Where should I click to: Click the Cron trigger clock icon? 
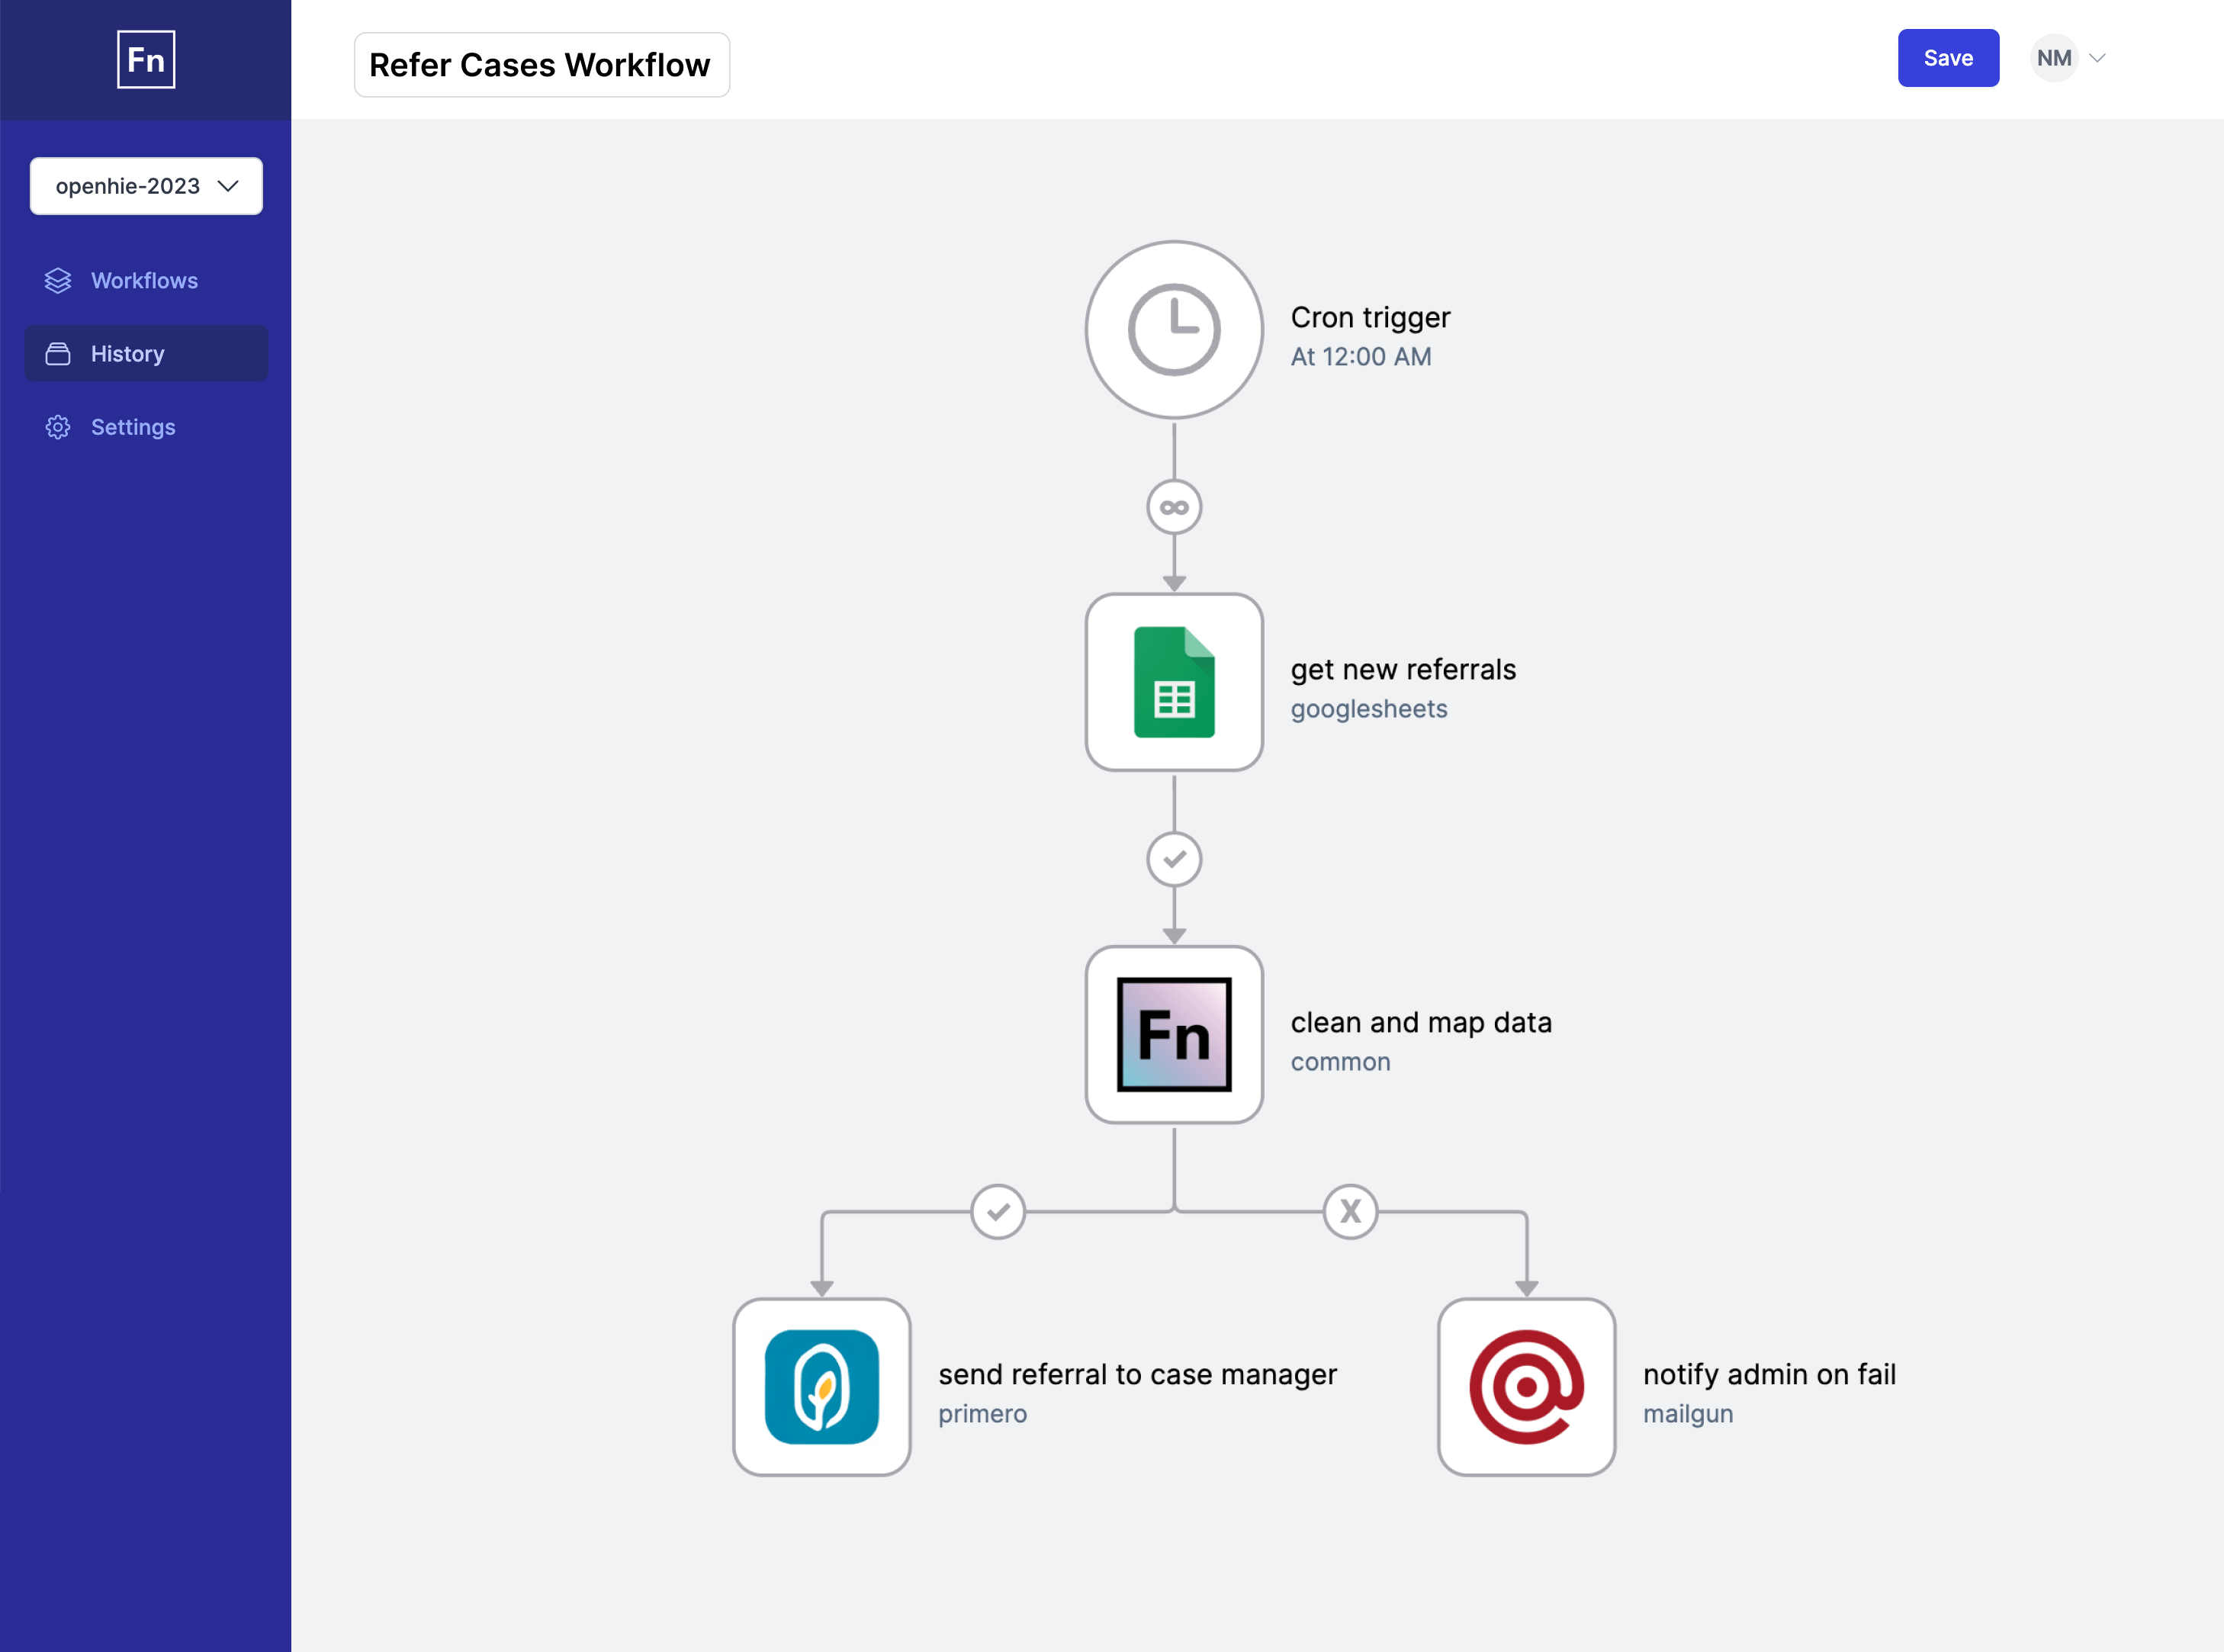1173,329
